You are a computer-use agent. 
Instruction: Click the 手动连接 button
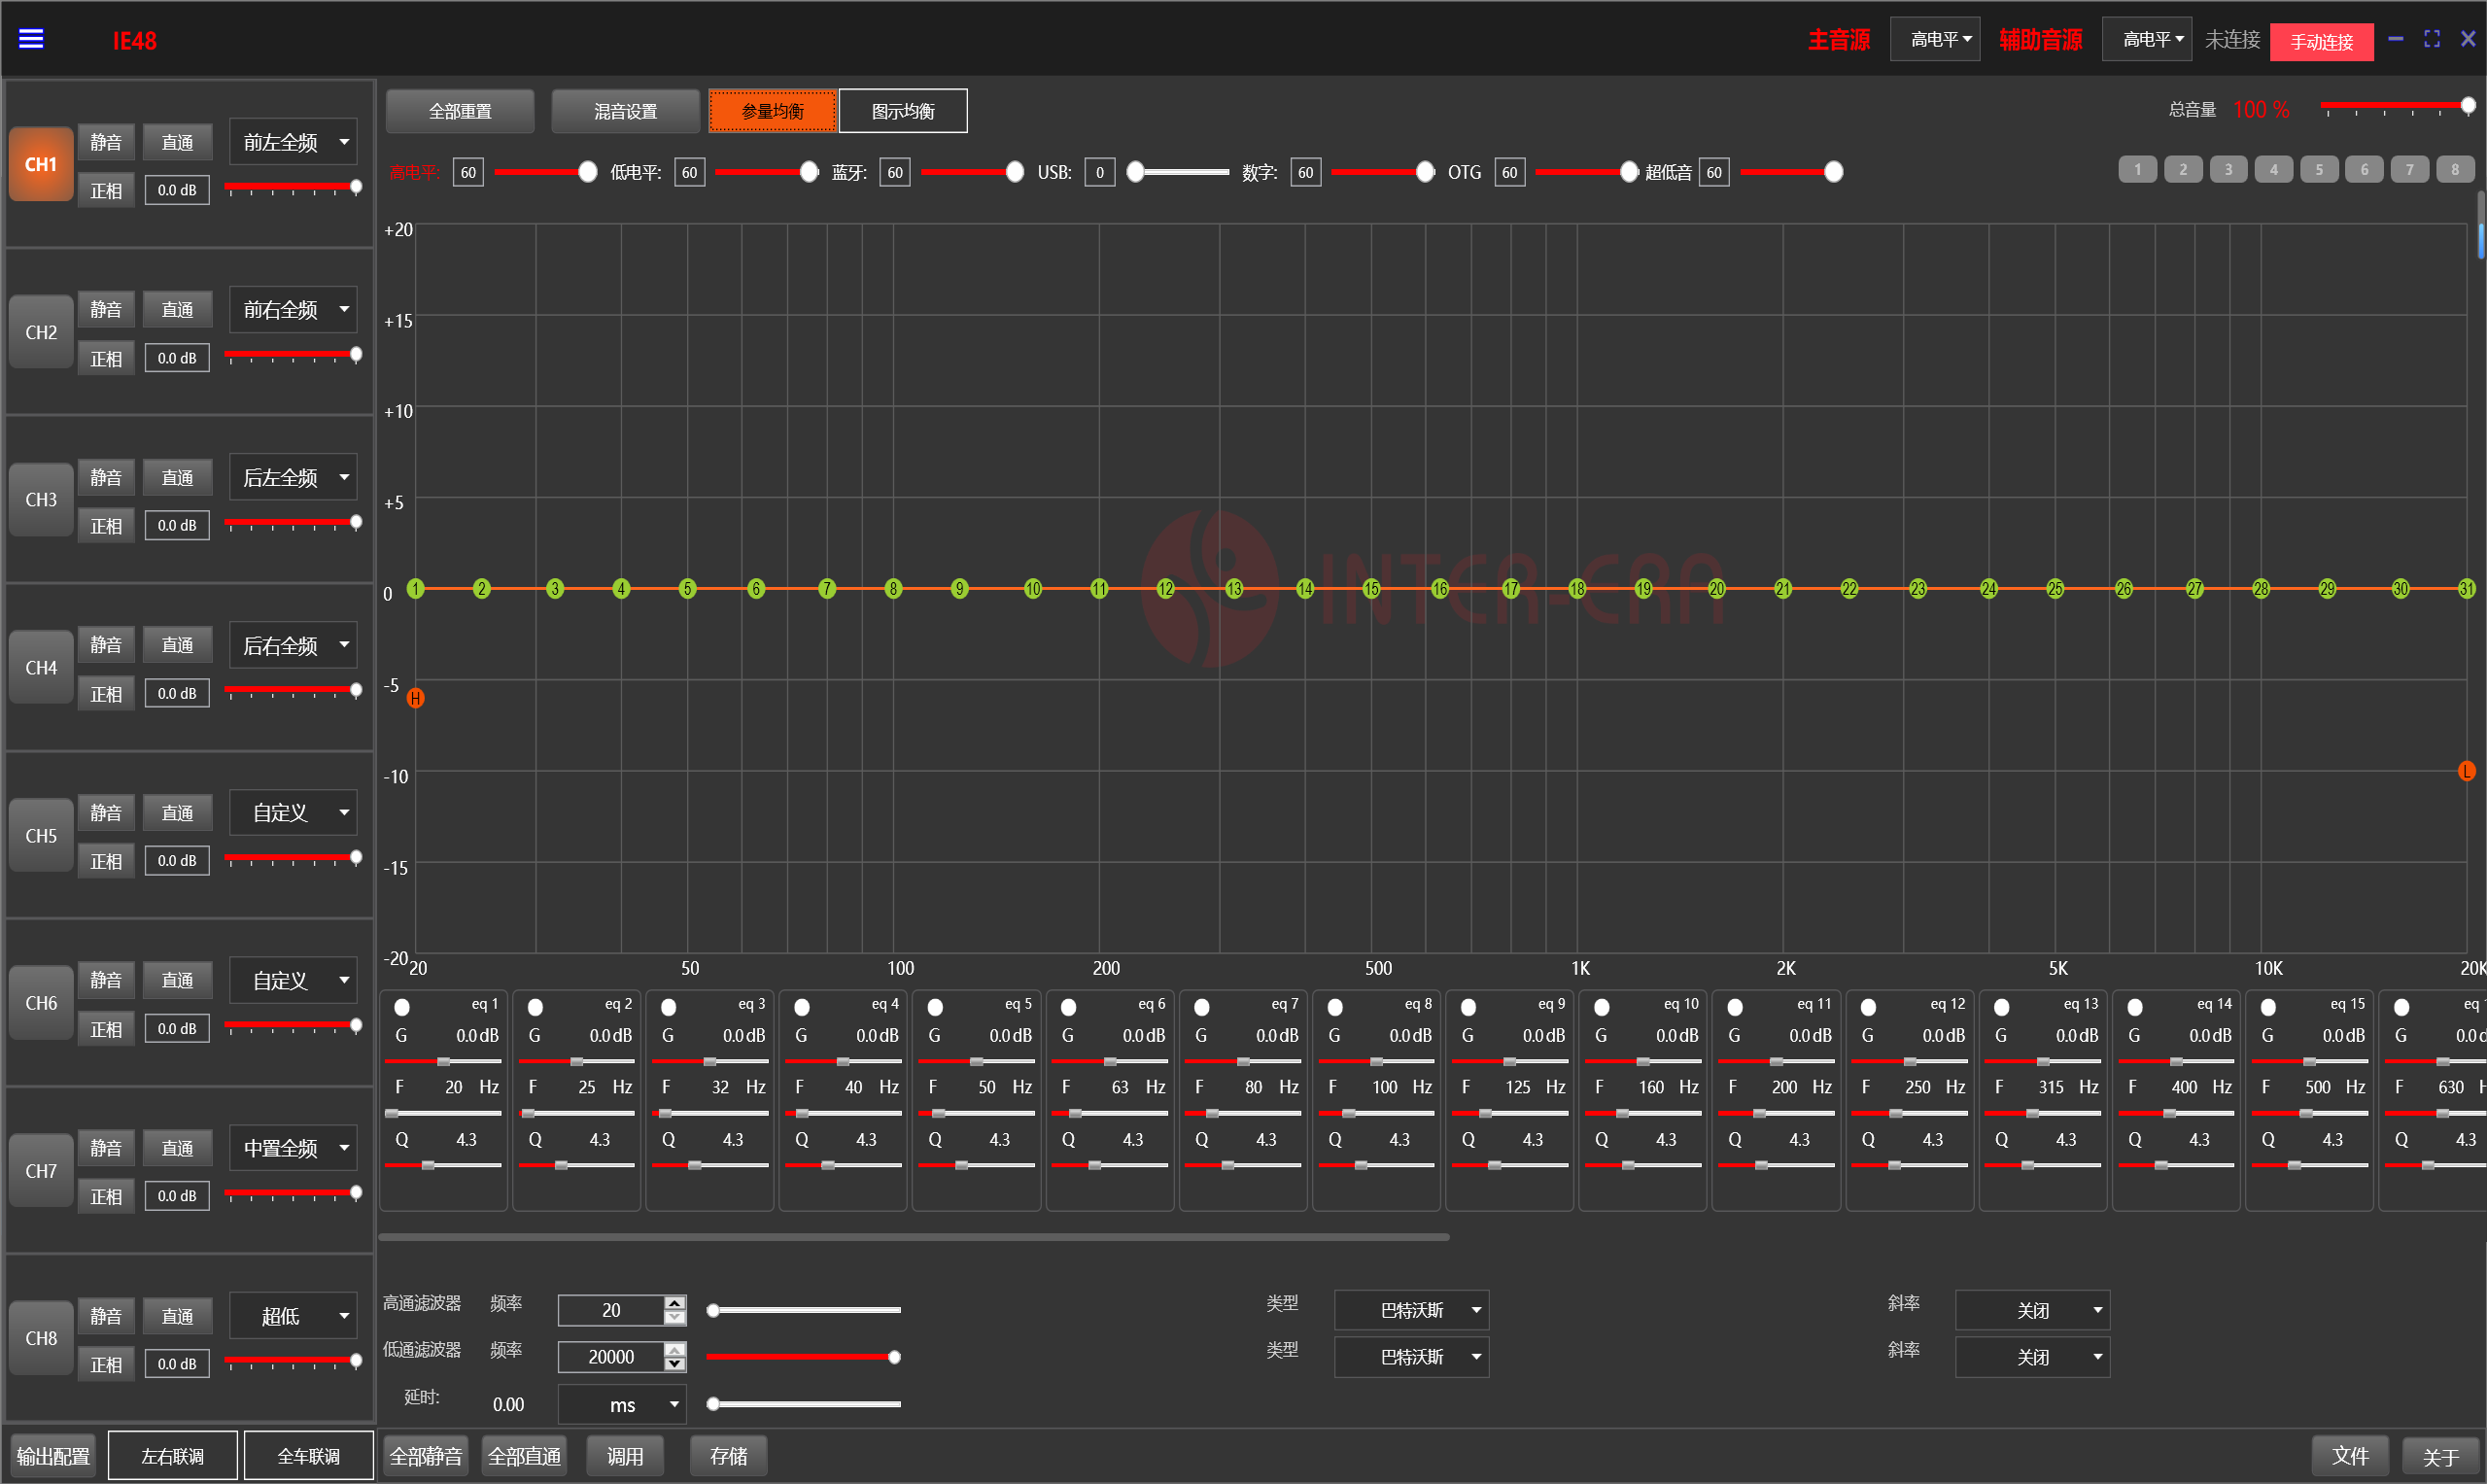[x=2321, y=42]
